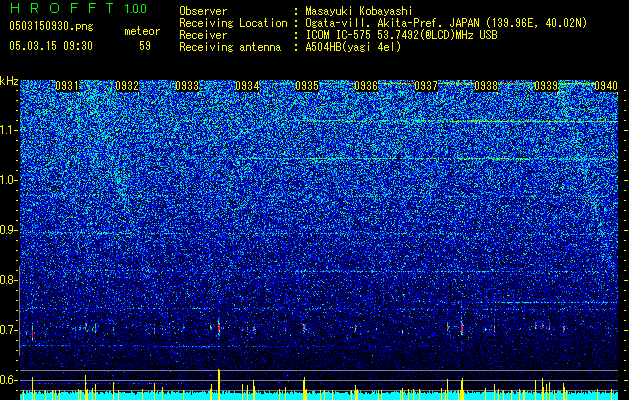
Task: Click the Receiving antenna label
Action: [230, 47]
